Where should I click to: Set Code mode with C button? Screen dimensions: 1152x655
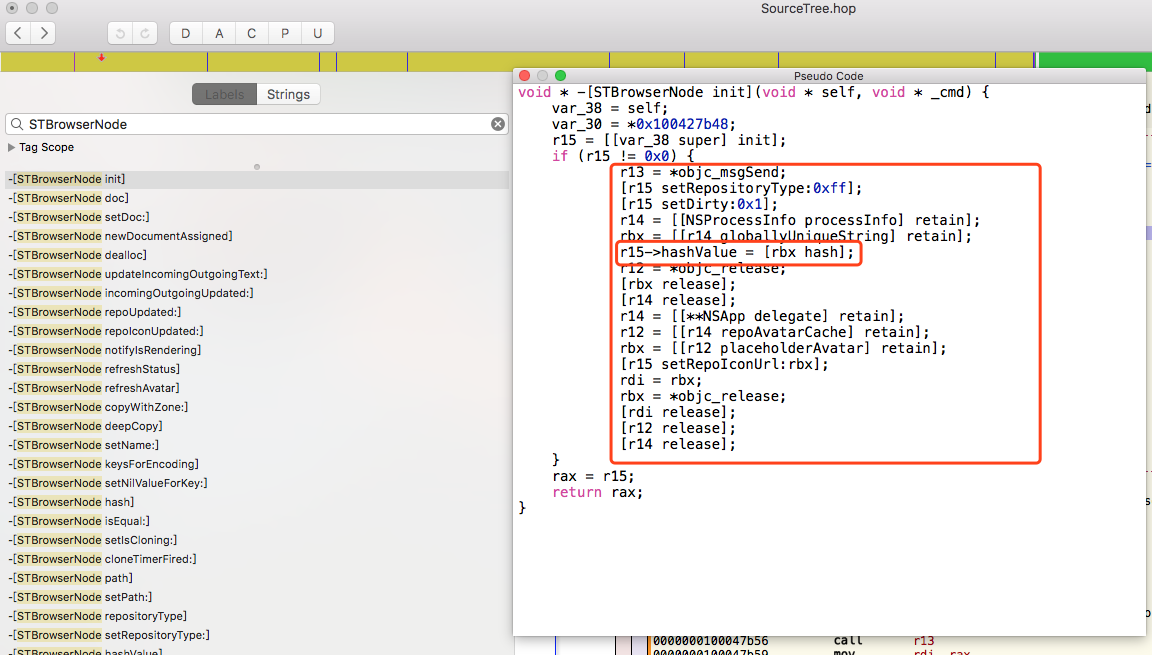(252, 33)
